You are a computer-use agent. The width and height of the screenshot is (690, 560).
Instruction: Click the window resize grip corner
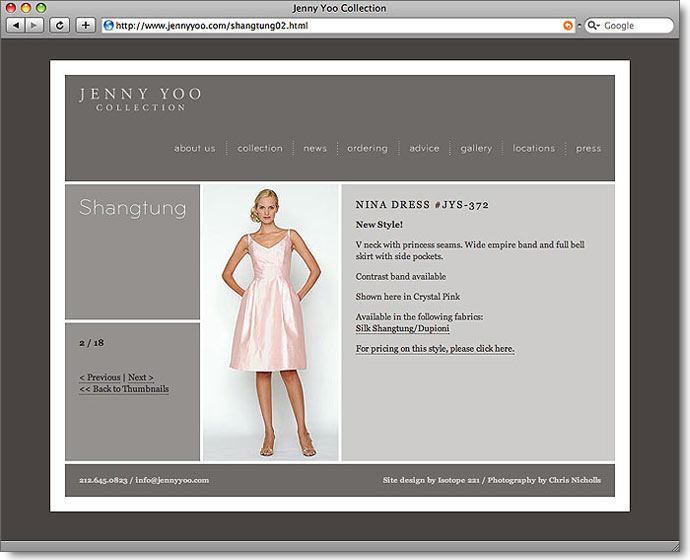pyautogui.click(x=675, y=546)
